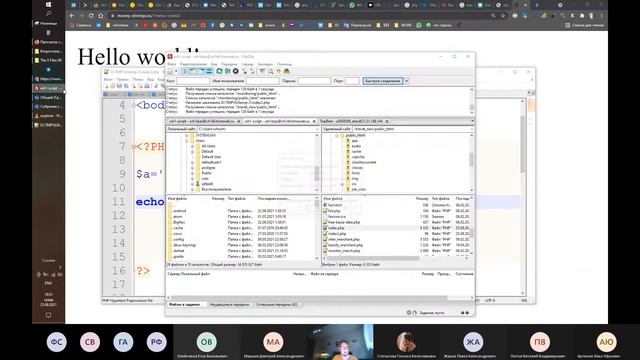Screen dimensions: 640x360
Task: Open the Файл menu in FileZilla
Action: [172, 64]
